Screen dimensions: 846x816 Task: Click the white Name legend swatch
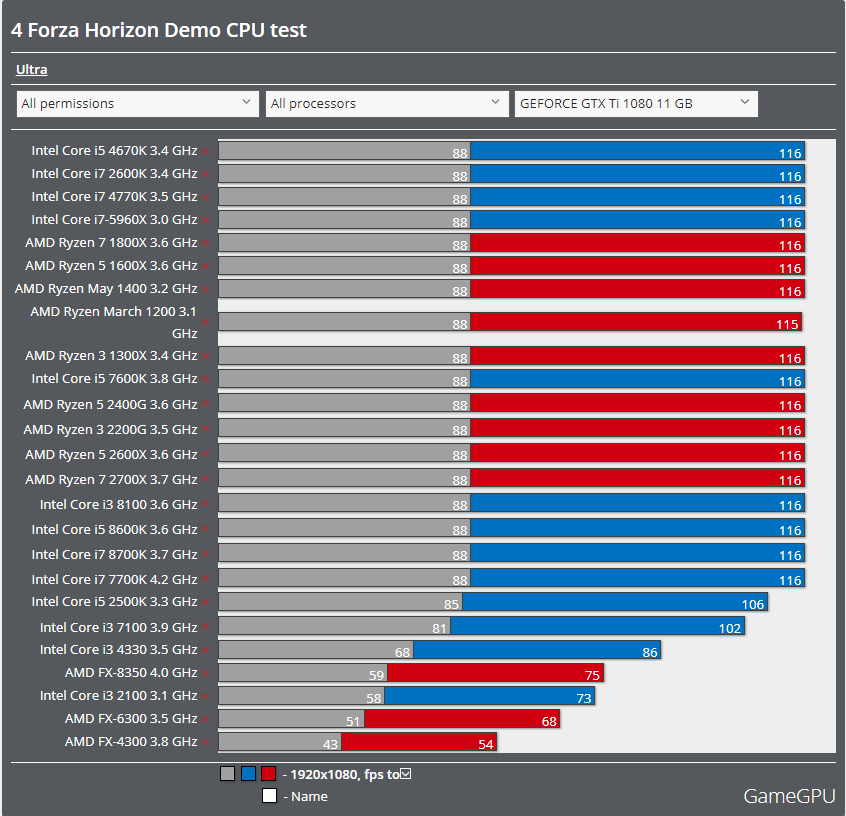tap(269, 796)
